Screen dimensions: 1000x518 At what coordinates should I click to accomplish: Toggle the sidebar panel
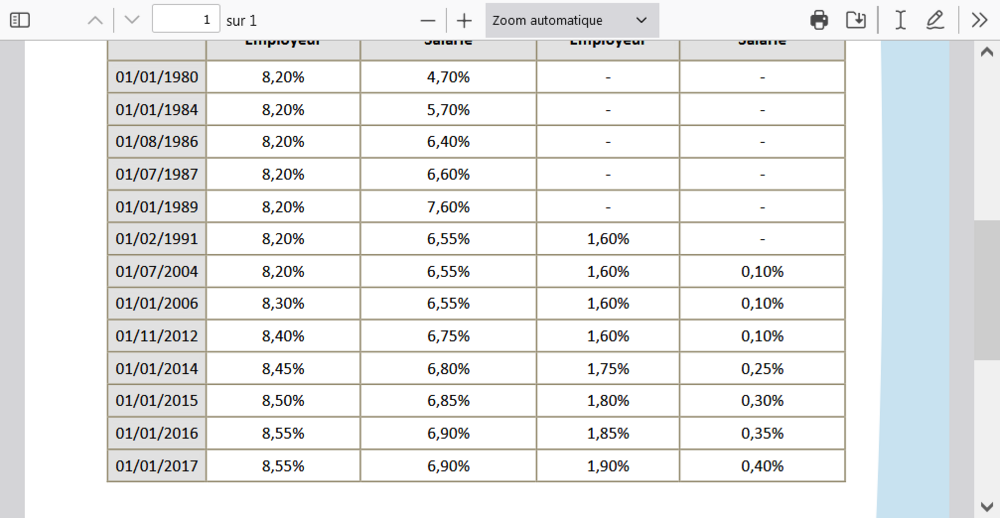pyautogui.click(x=20, y=20)
